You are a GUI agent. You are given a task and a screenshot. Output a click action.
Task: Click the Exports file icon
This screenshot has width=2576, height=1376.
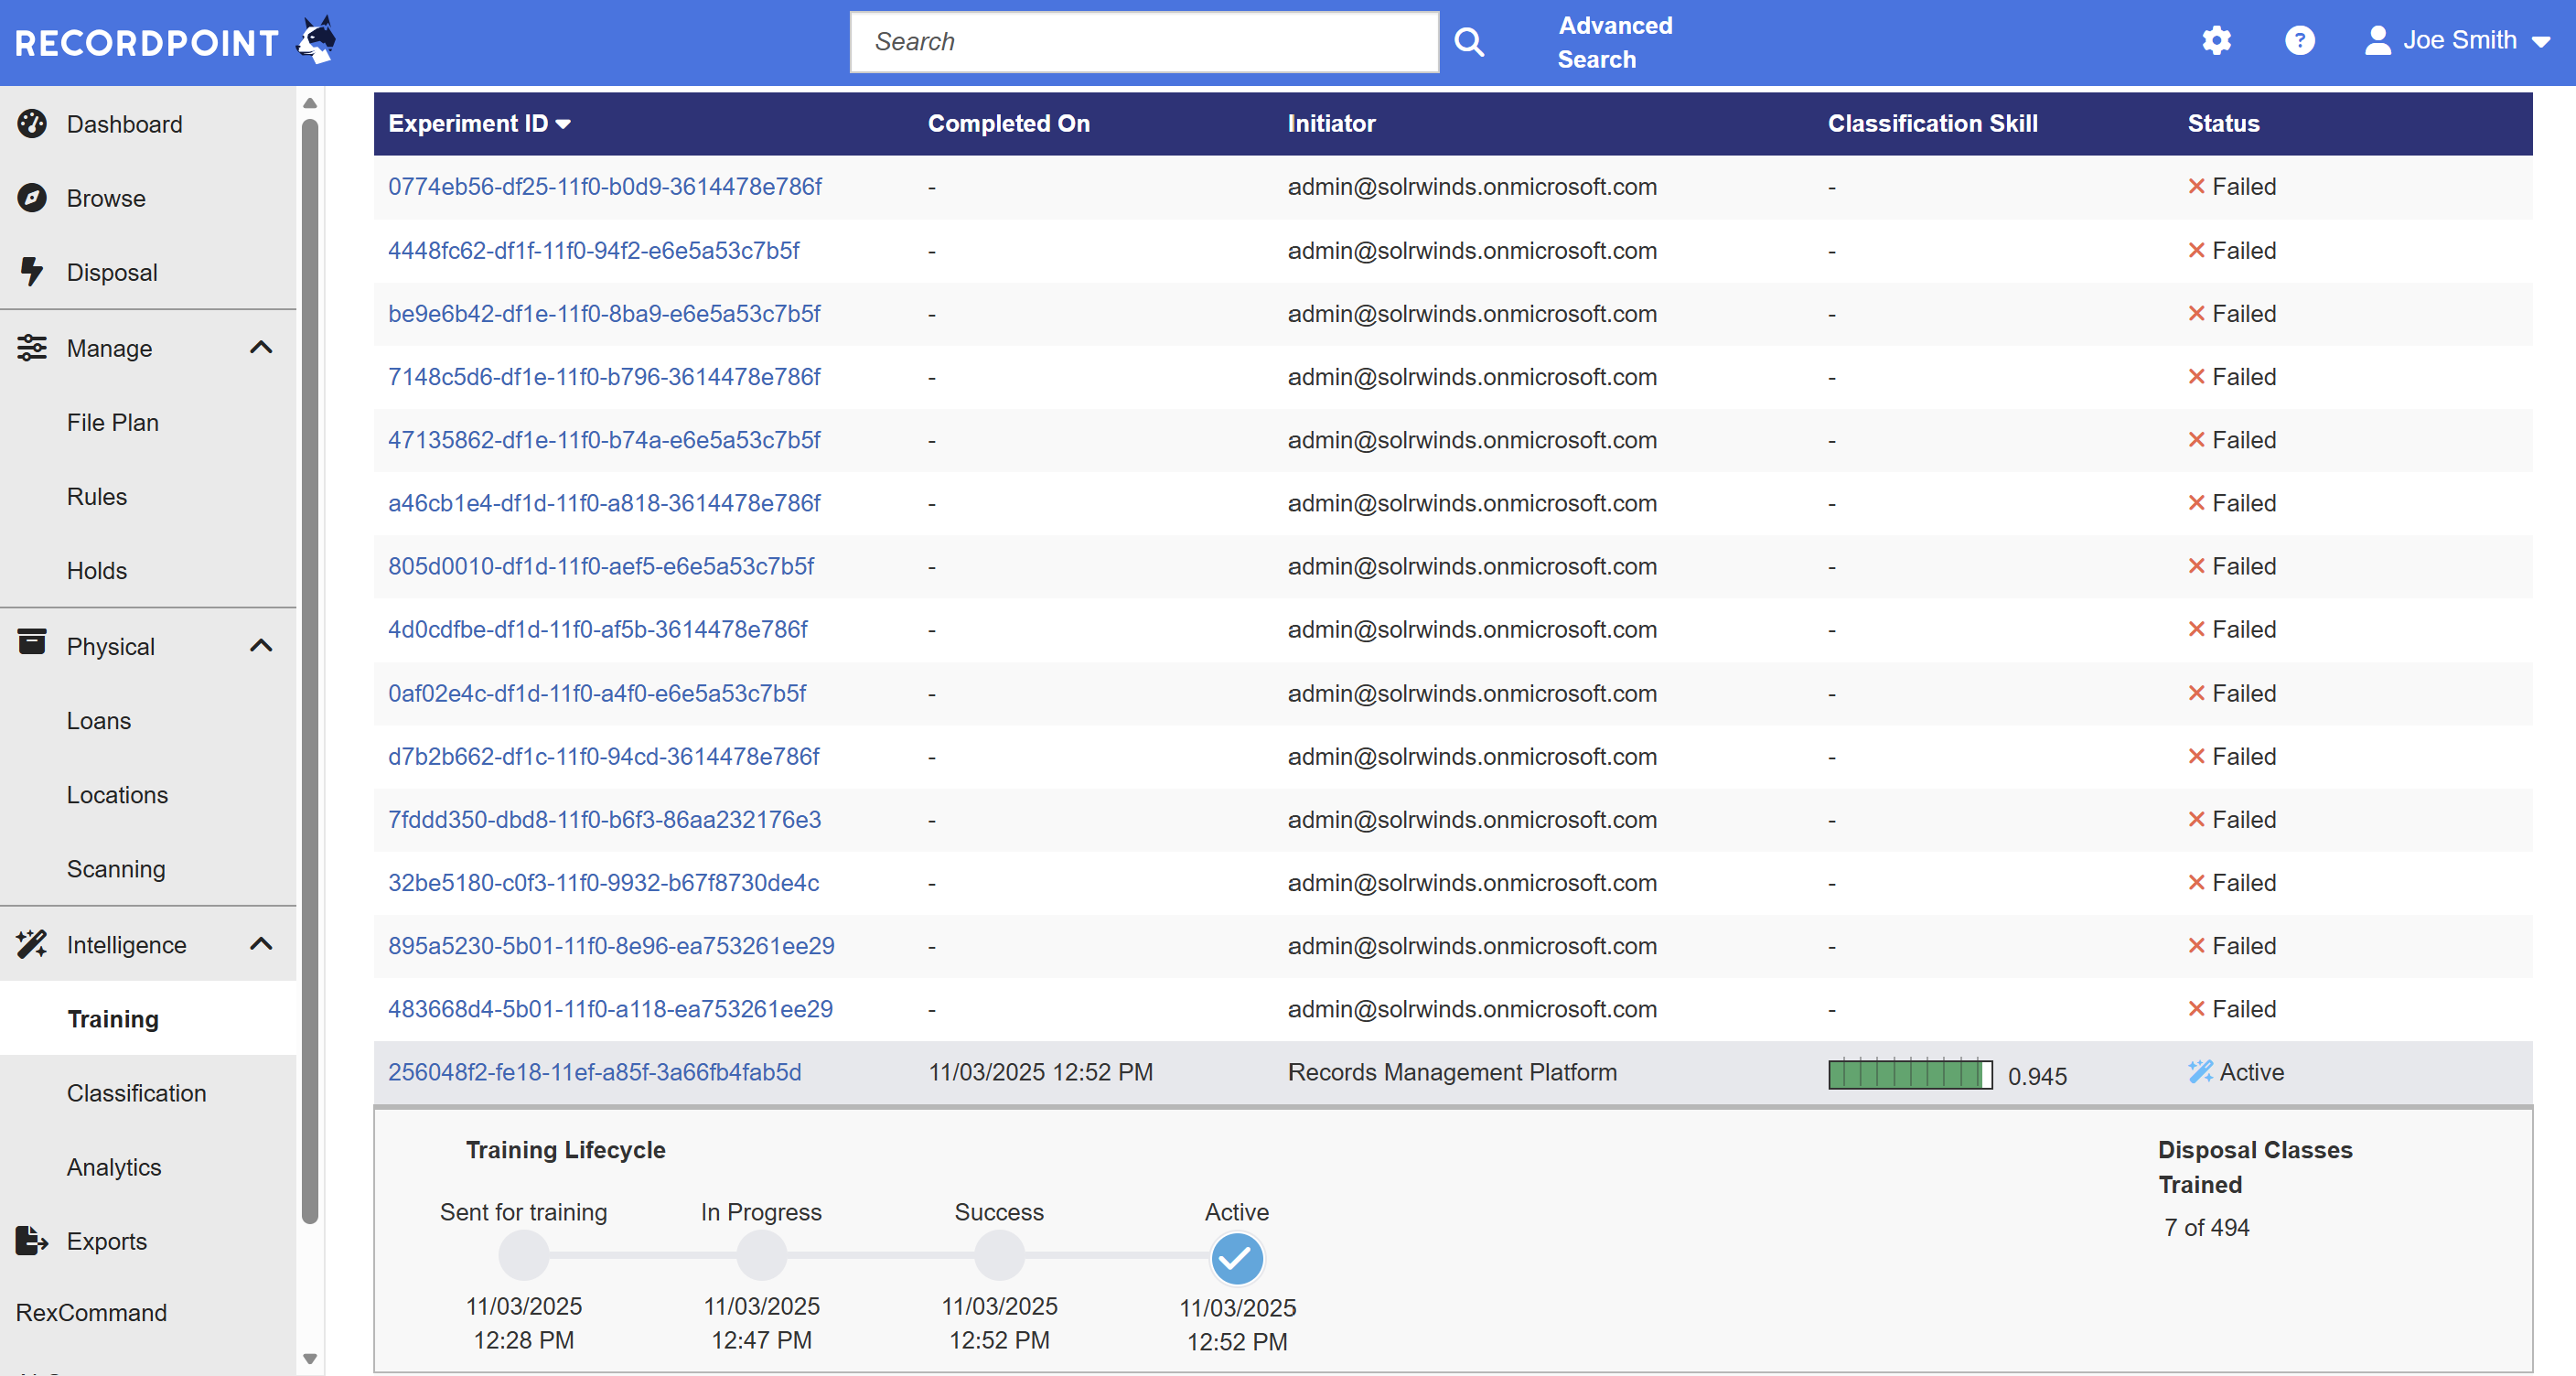pos(32,1241)
